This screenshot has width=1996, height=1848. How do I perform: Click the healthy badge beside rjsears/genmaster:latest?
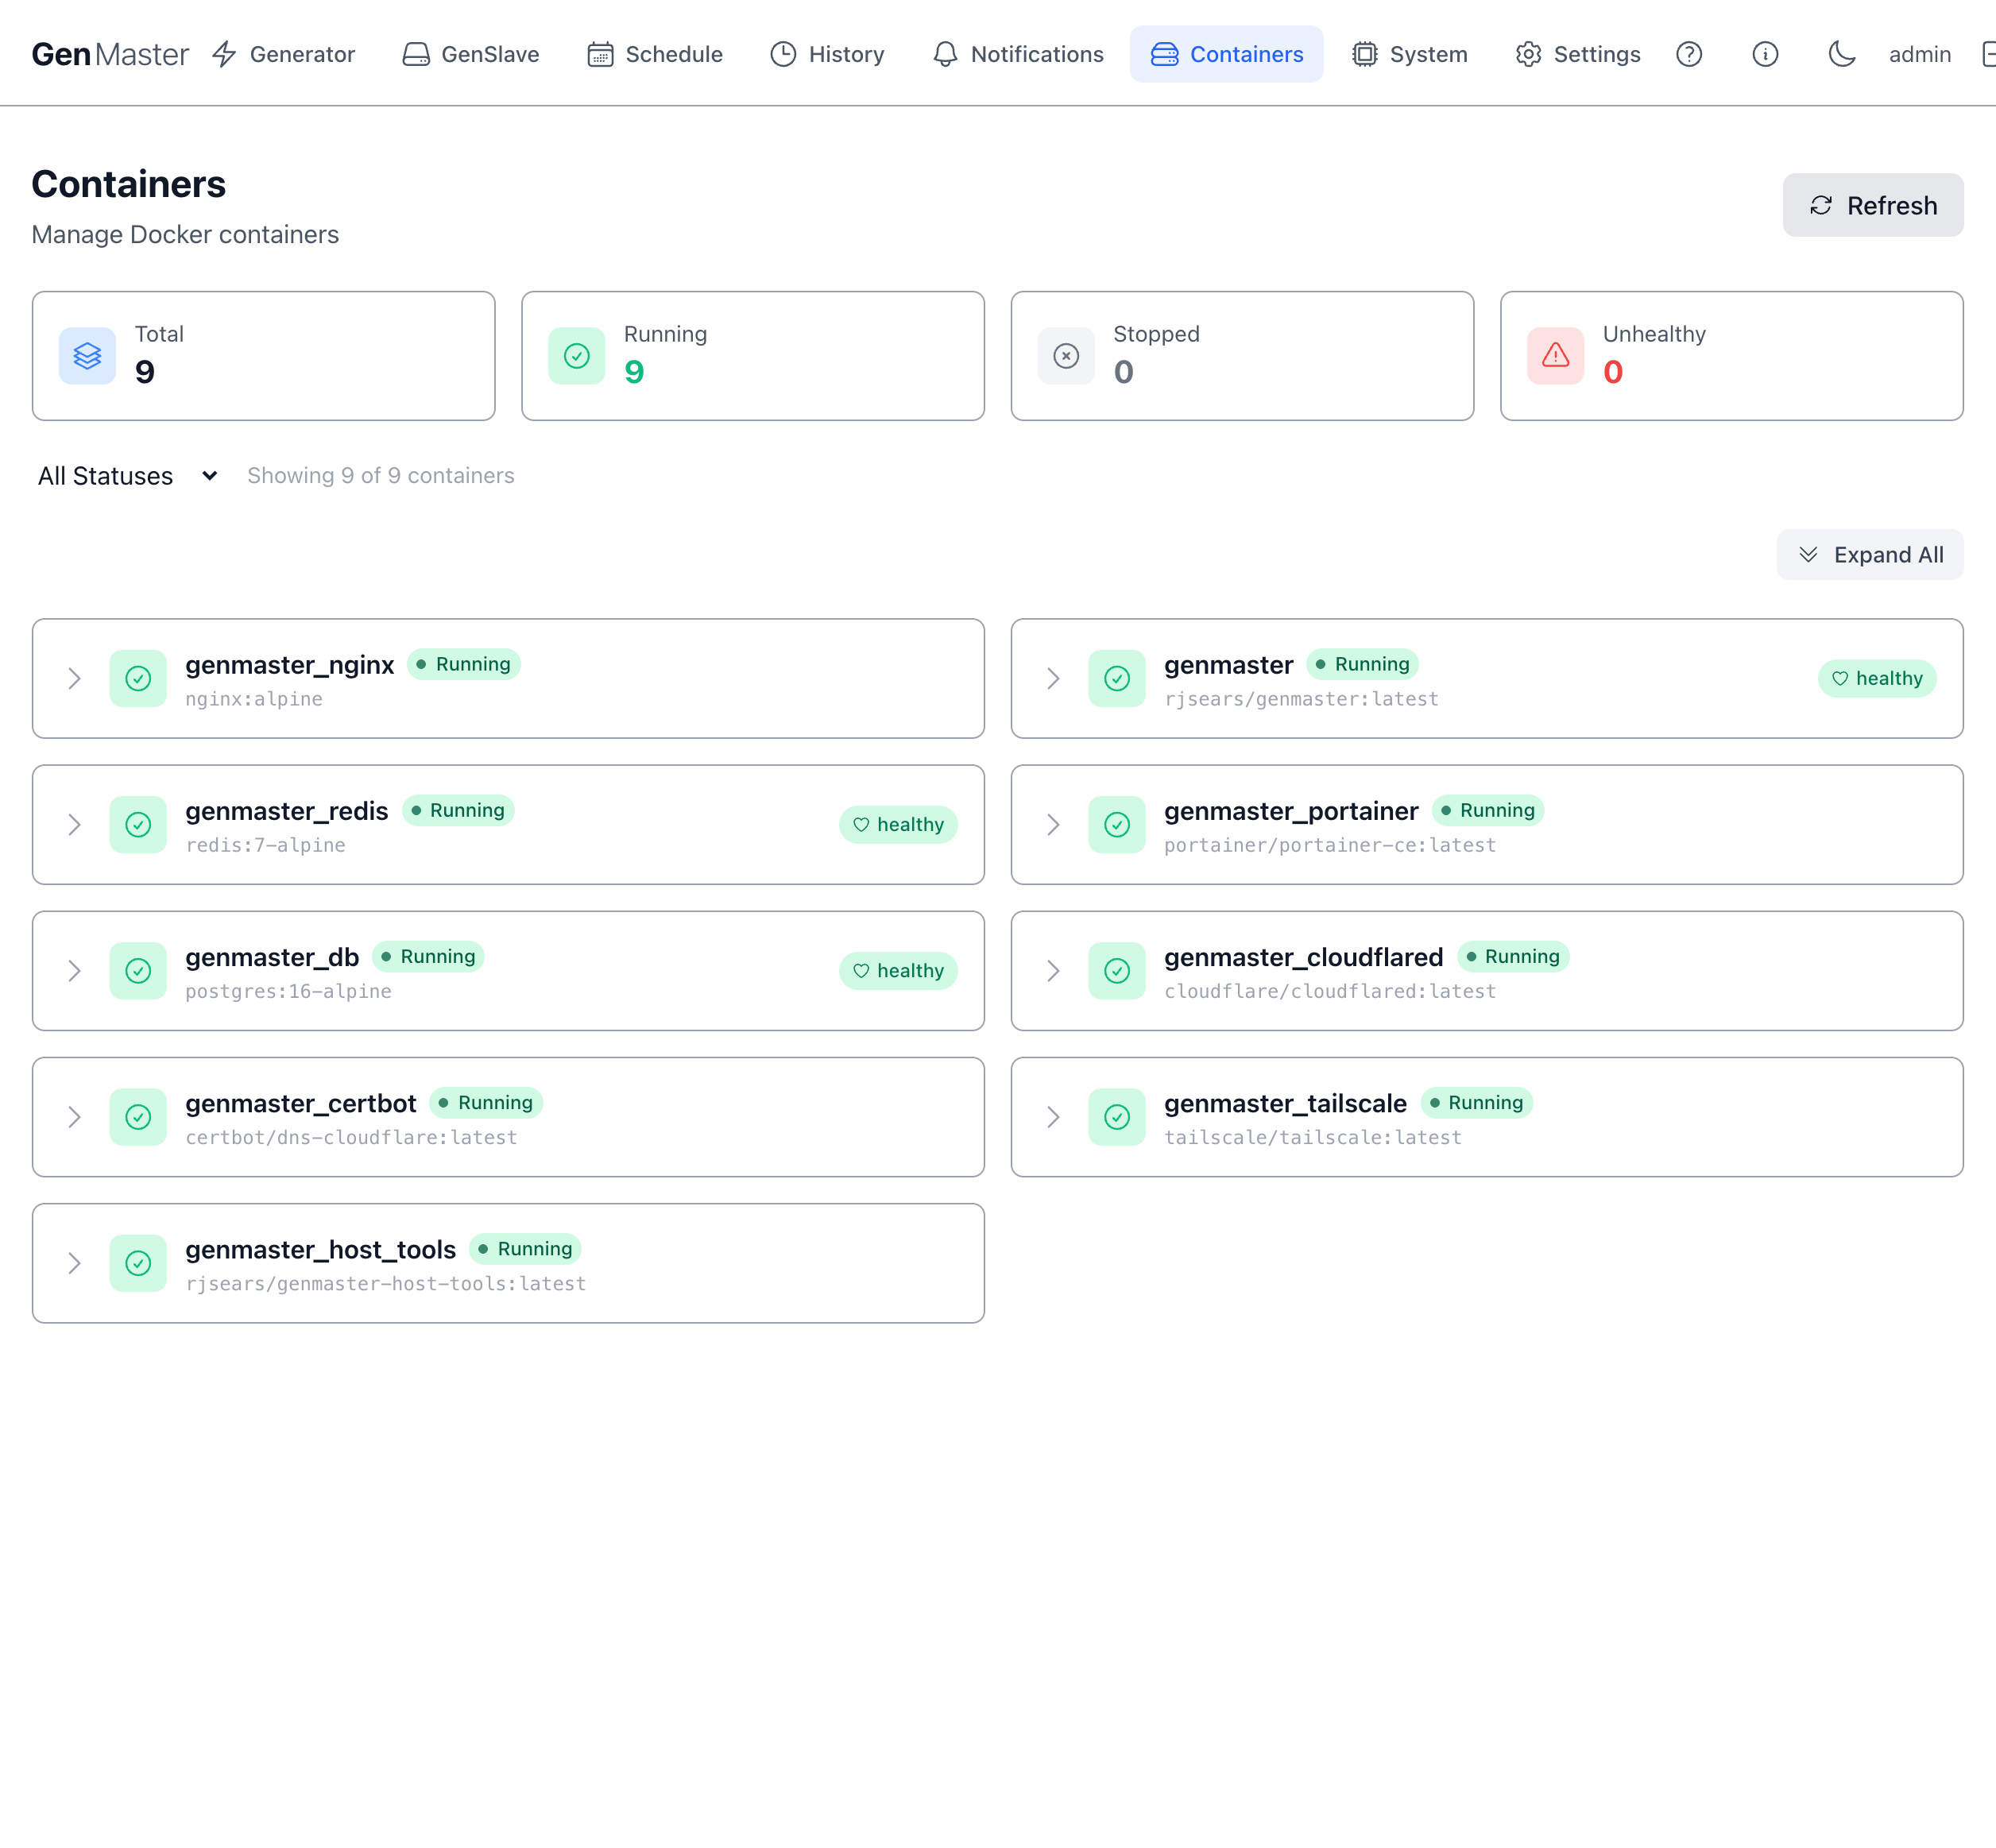point(1877,679)
